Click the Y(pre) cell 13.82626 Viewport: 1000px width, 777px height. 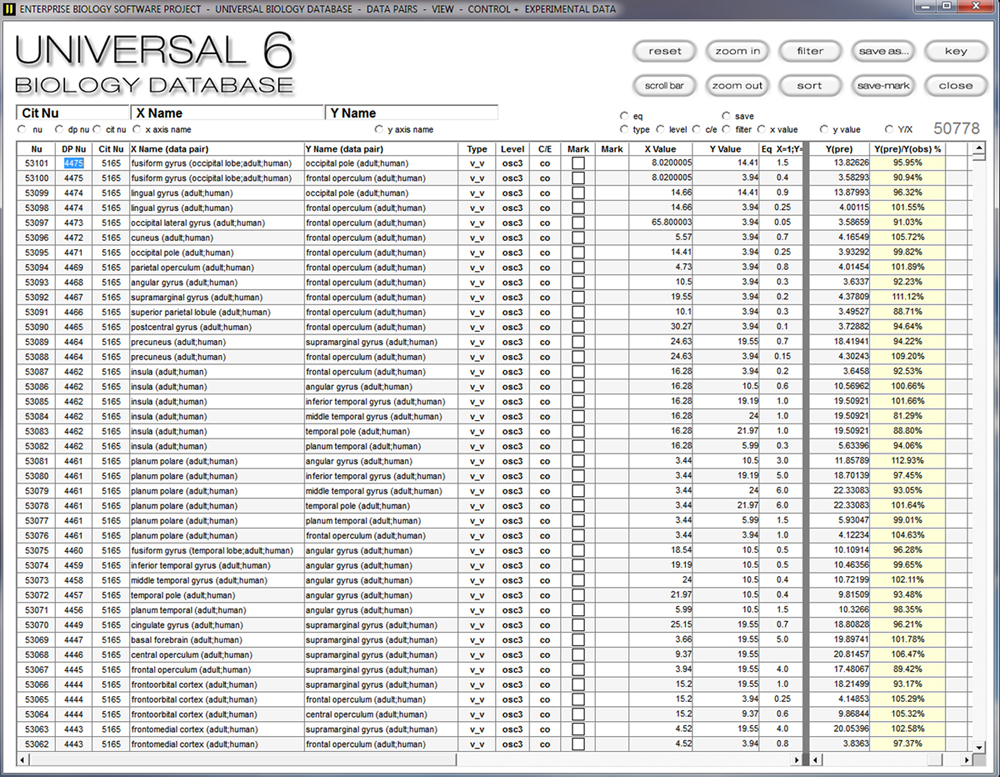coord(840,163)
